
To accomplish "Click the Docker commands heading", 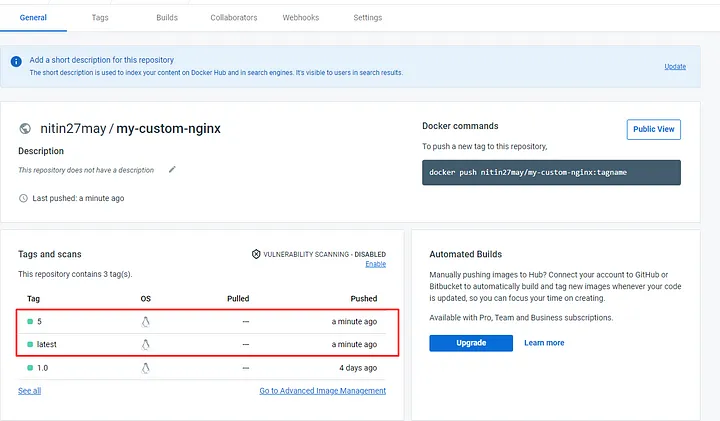I will (x=460, y=126).
